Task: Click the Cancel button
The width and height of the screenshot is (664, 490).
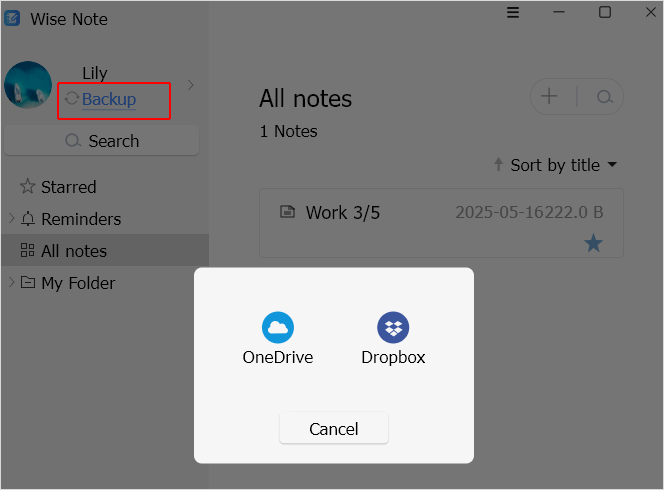Action: [334, 428]
